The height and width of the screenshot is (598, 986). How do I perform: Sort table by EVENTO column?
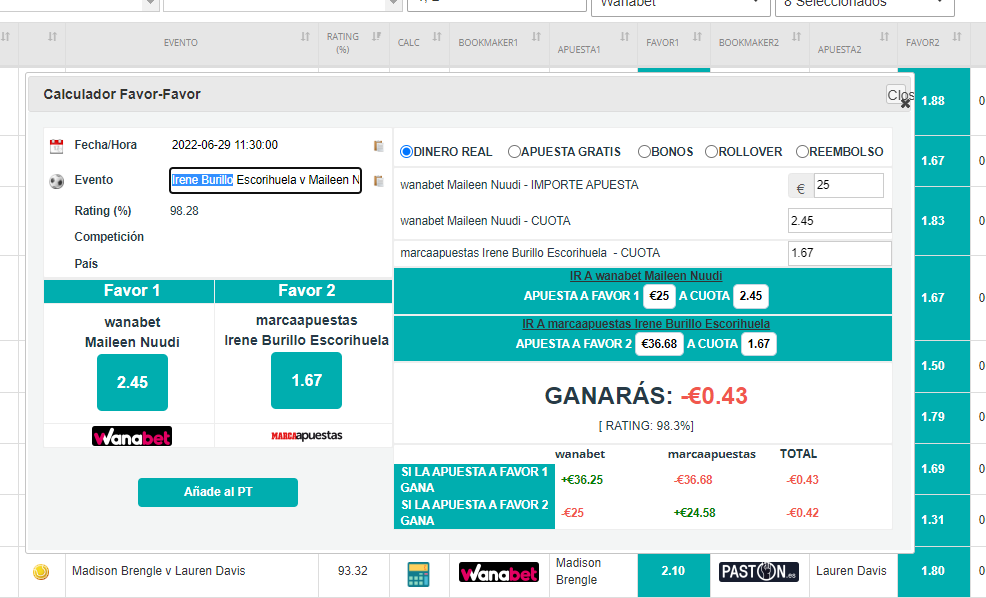(306, 36)
